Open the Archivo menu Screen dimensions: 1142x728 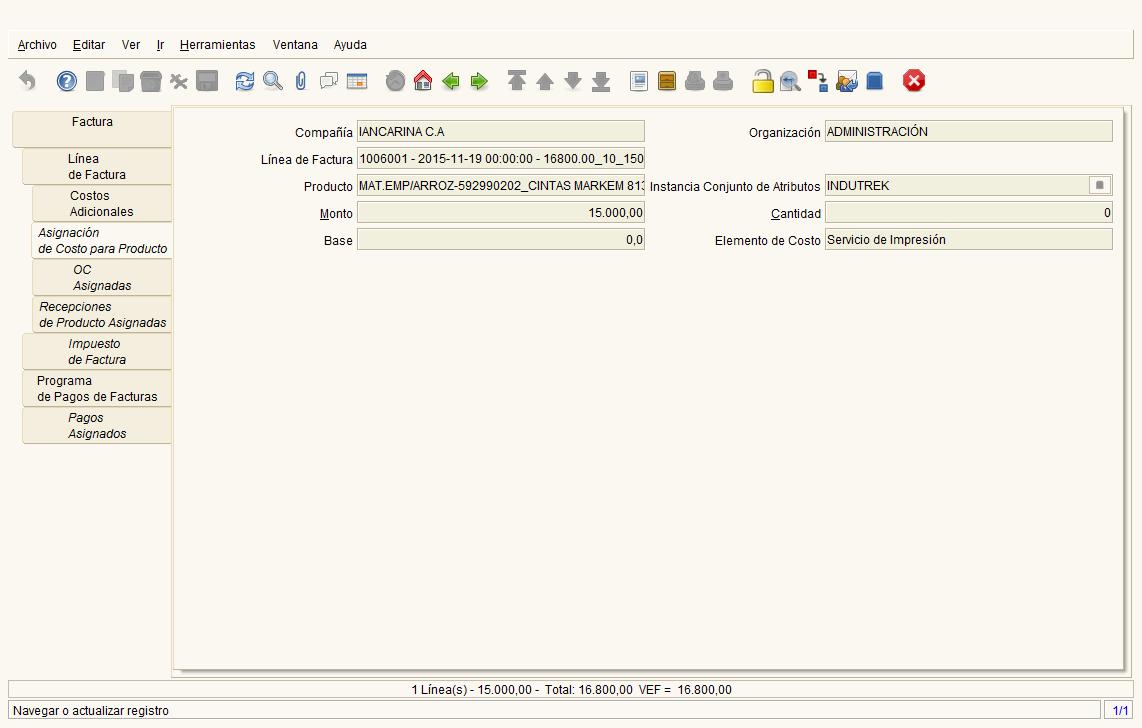(x=37, y=44)
